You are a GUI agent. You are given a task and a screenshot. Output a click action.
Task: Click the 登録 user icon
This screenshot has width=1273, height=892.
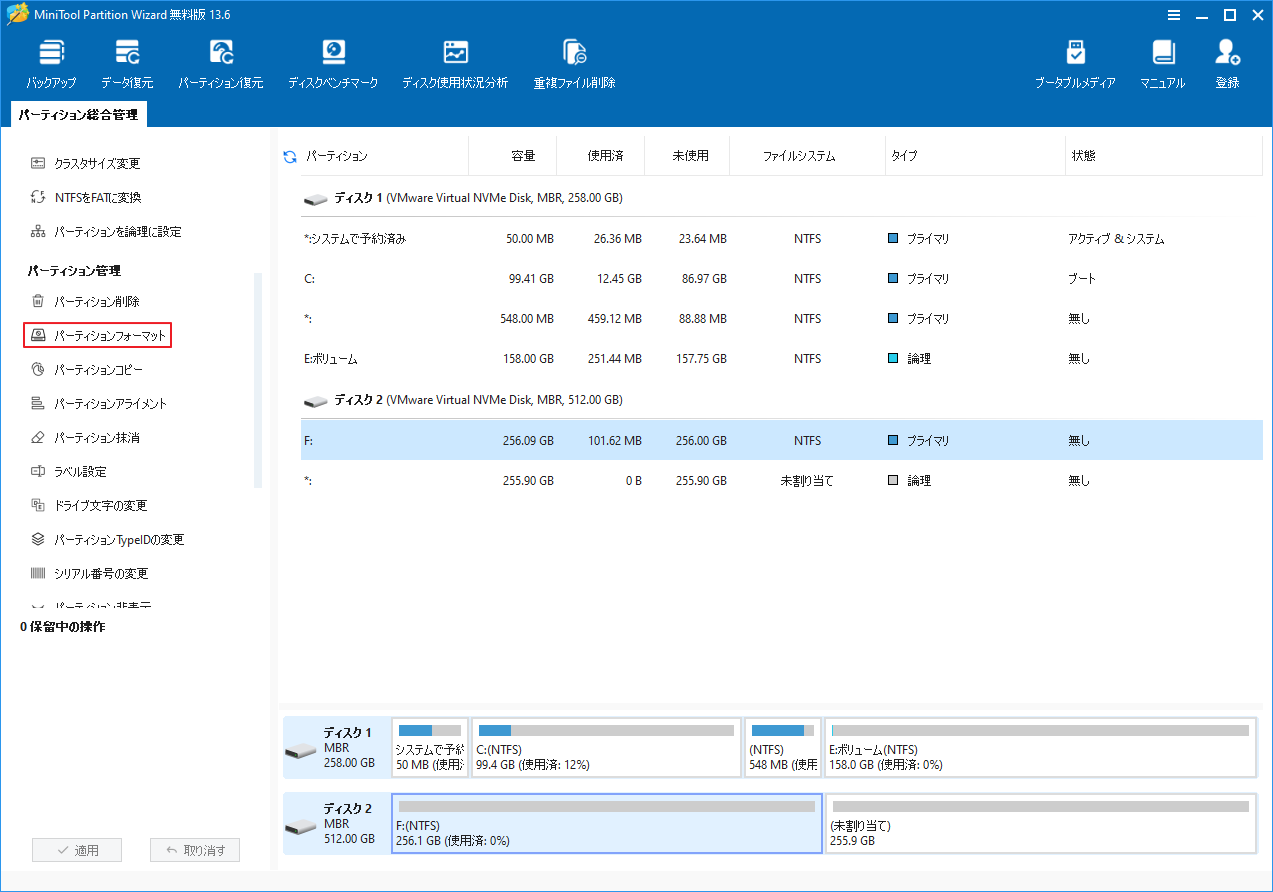1227,65
